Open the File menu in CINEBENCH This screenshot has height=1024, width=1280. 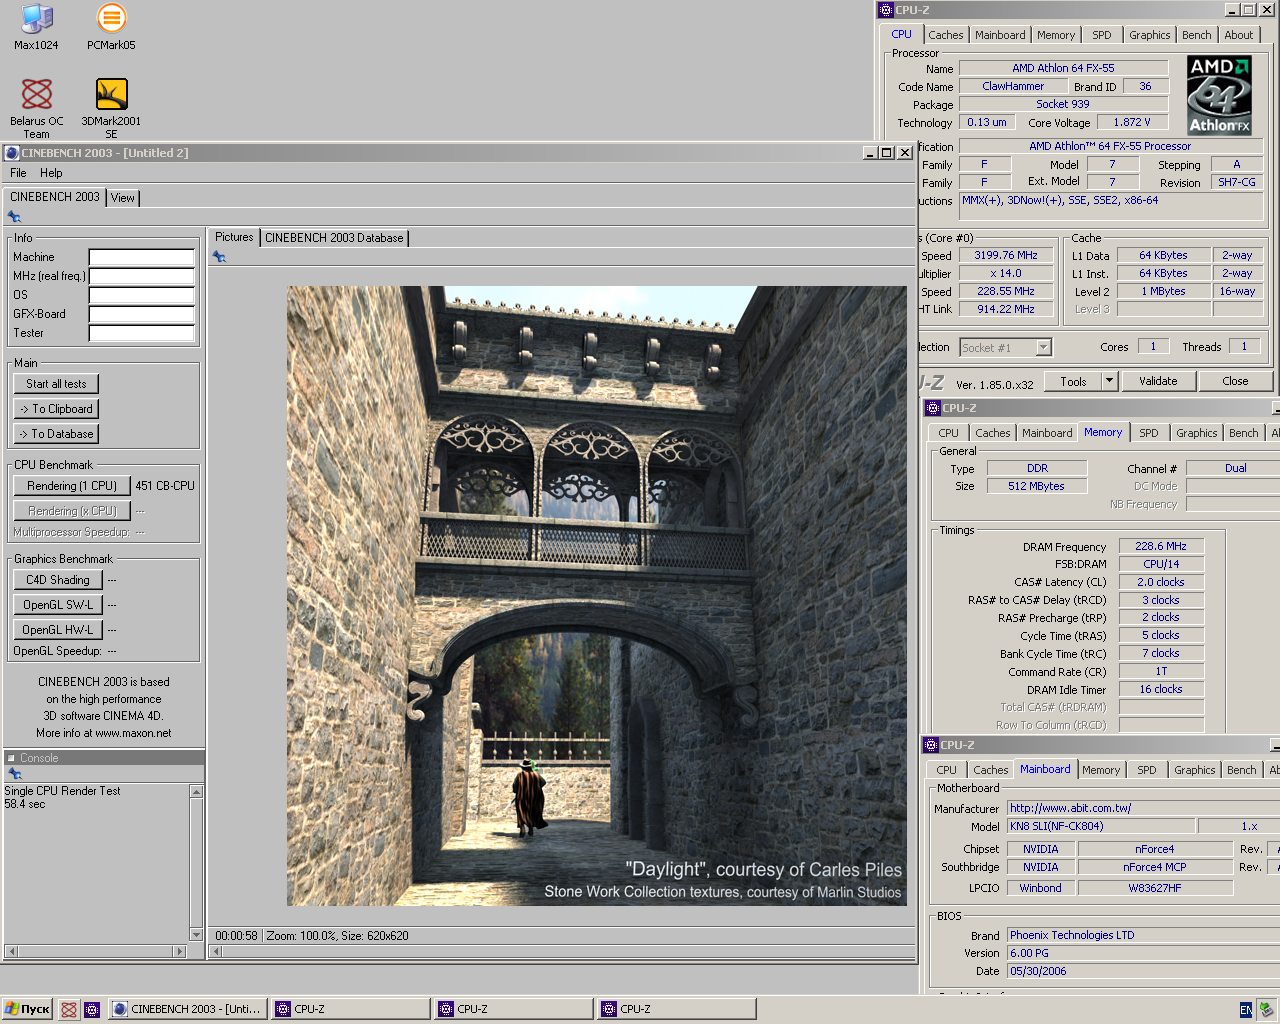pyautogui.click(x=18, y=173)
